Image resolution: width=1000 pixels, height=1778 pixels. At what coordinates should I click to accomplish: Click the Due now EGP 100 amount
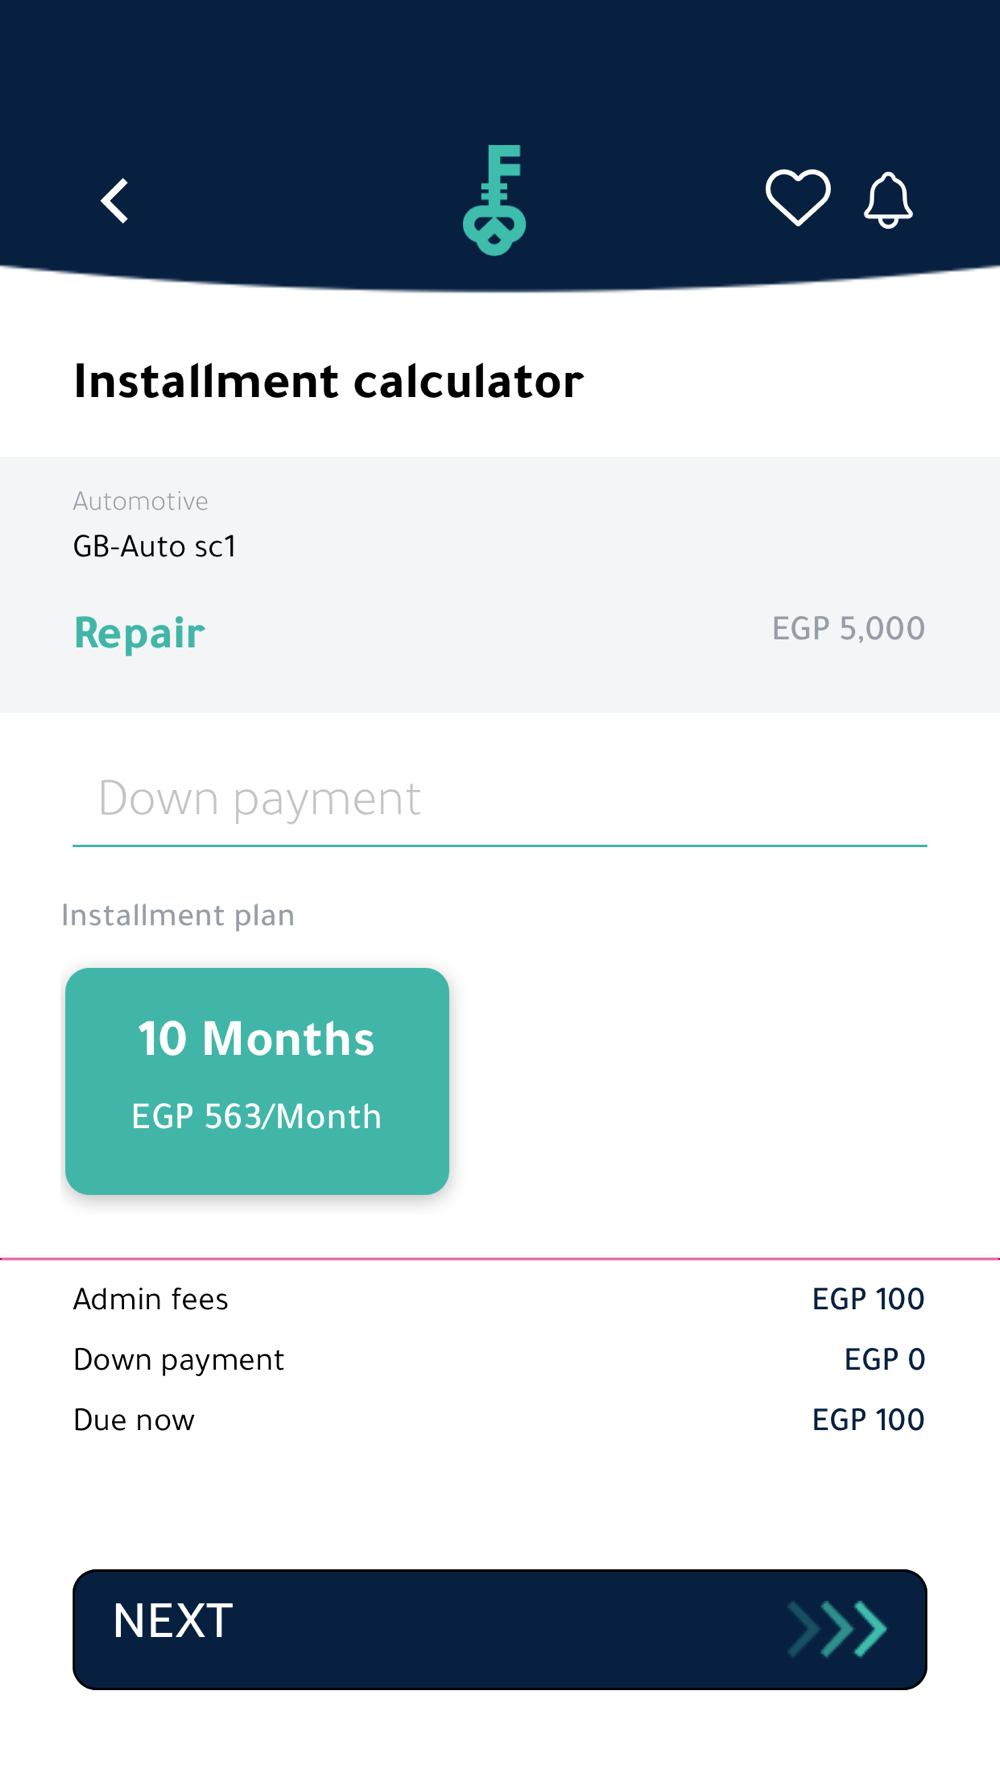868,1420
